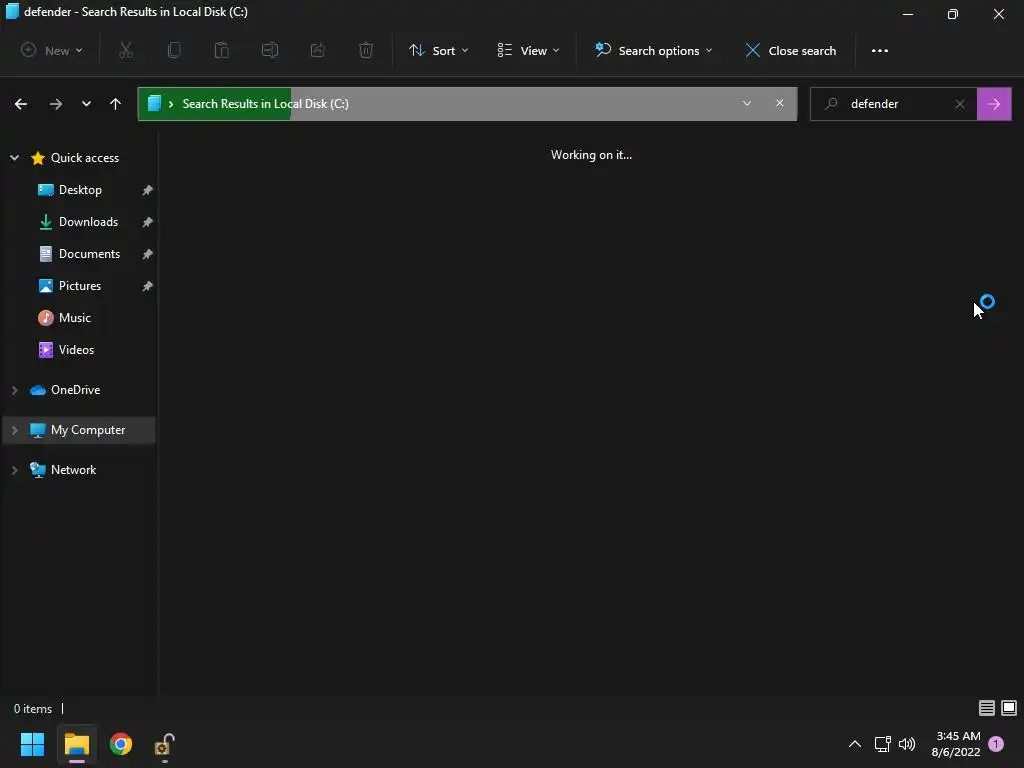This screenshot has height=768, width=1024.
Task: Click the Delete trash icon
Action: pyautogui.click(x=366, y=50)
